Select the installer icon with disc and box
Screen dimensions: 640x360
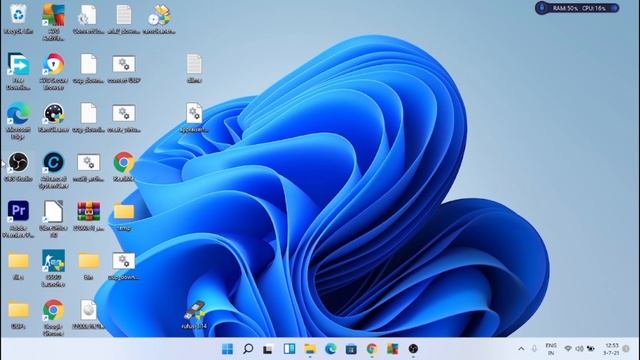click(x=159, y=19)
